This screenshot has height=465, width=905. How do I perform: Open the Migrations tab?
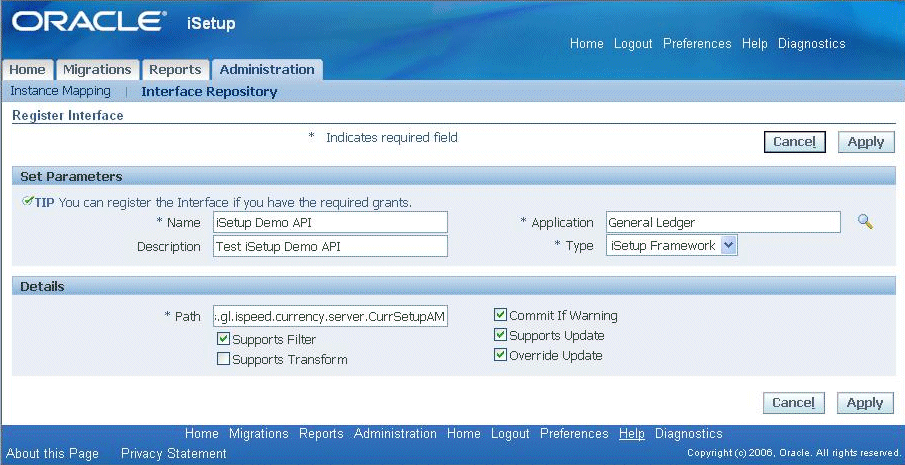tap(97, 70)
